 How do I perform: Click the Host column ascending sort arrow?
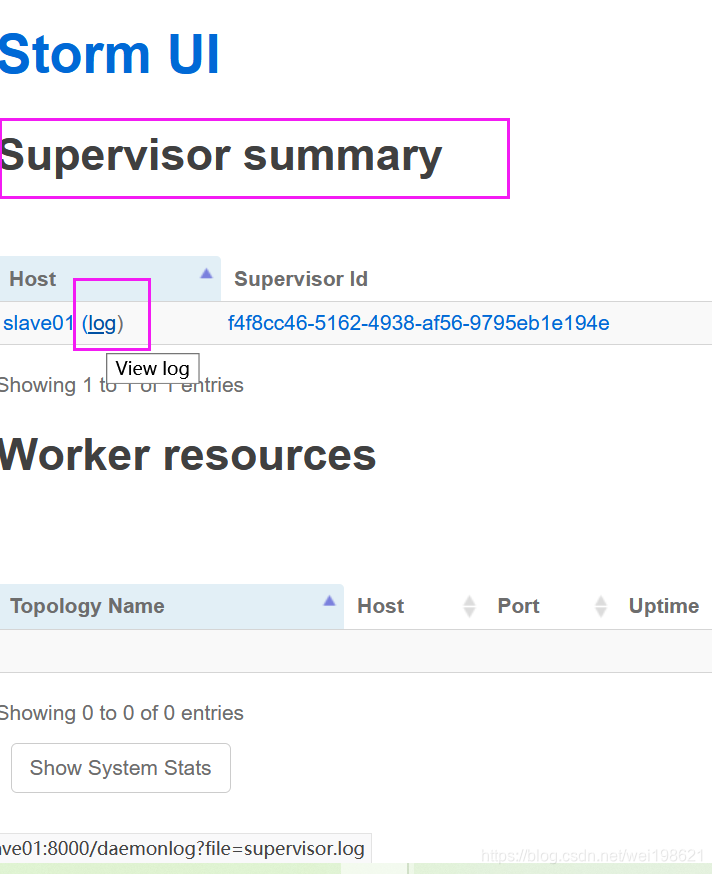206,273
